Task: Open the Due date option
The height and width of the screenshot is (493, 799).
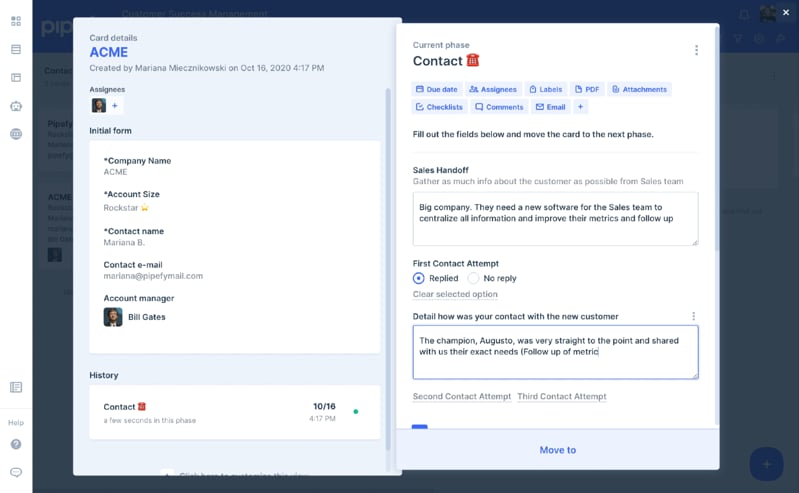Action: pos(436,89)
